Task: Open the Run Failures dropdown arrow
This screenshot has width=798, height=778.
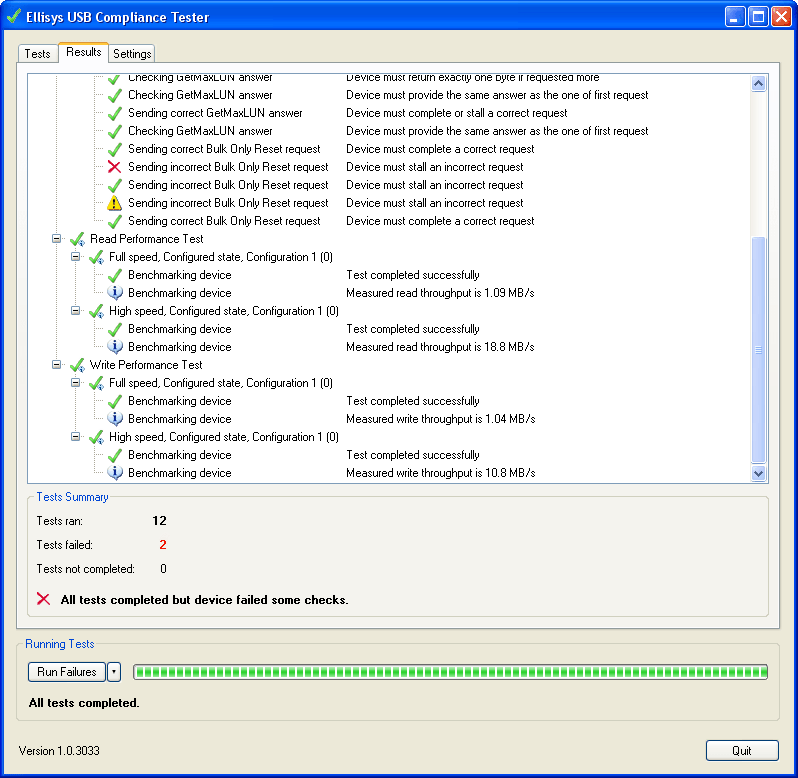Action: 114,672
